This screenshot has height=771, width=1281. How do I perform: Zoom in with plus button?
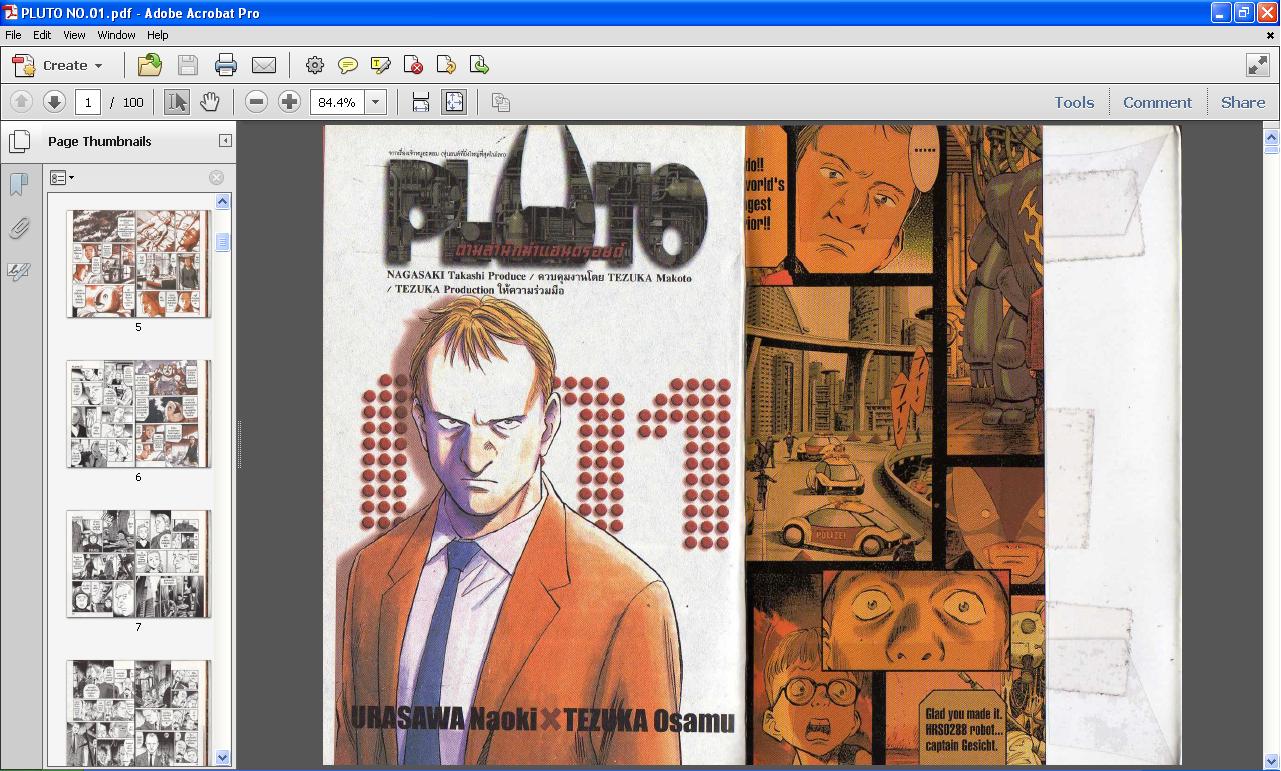coord(289,102)
